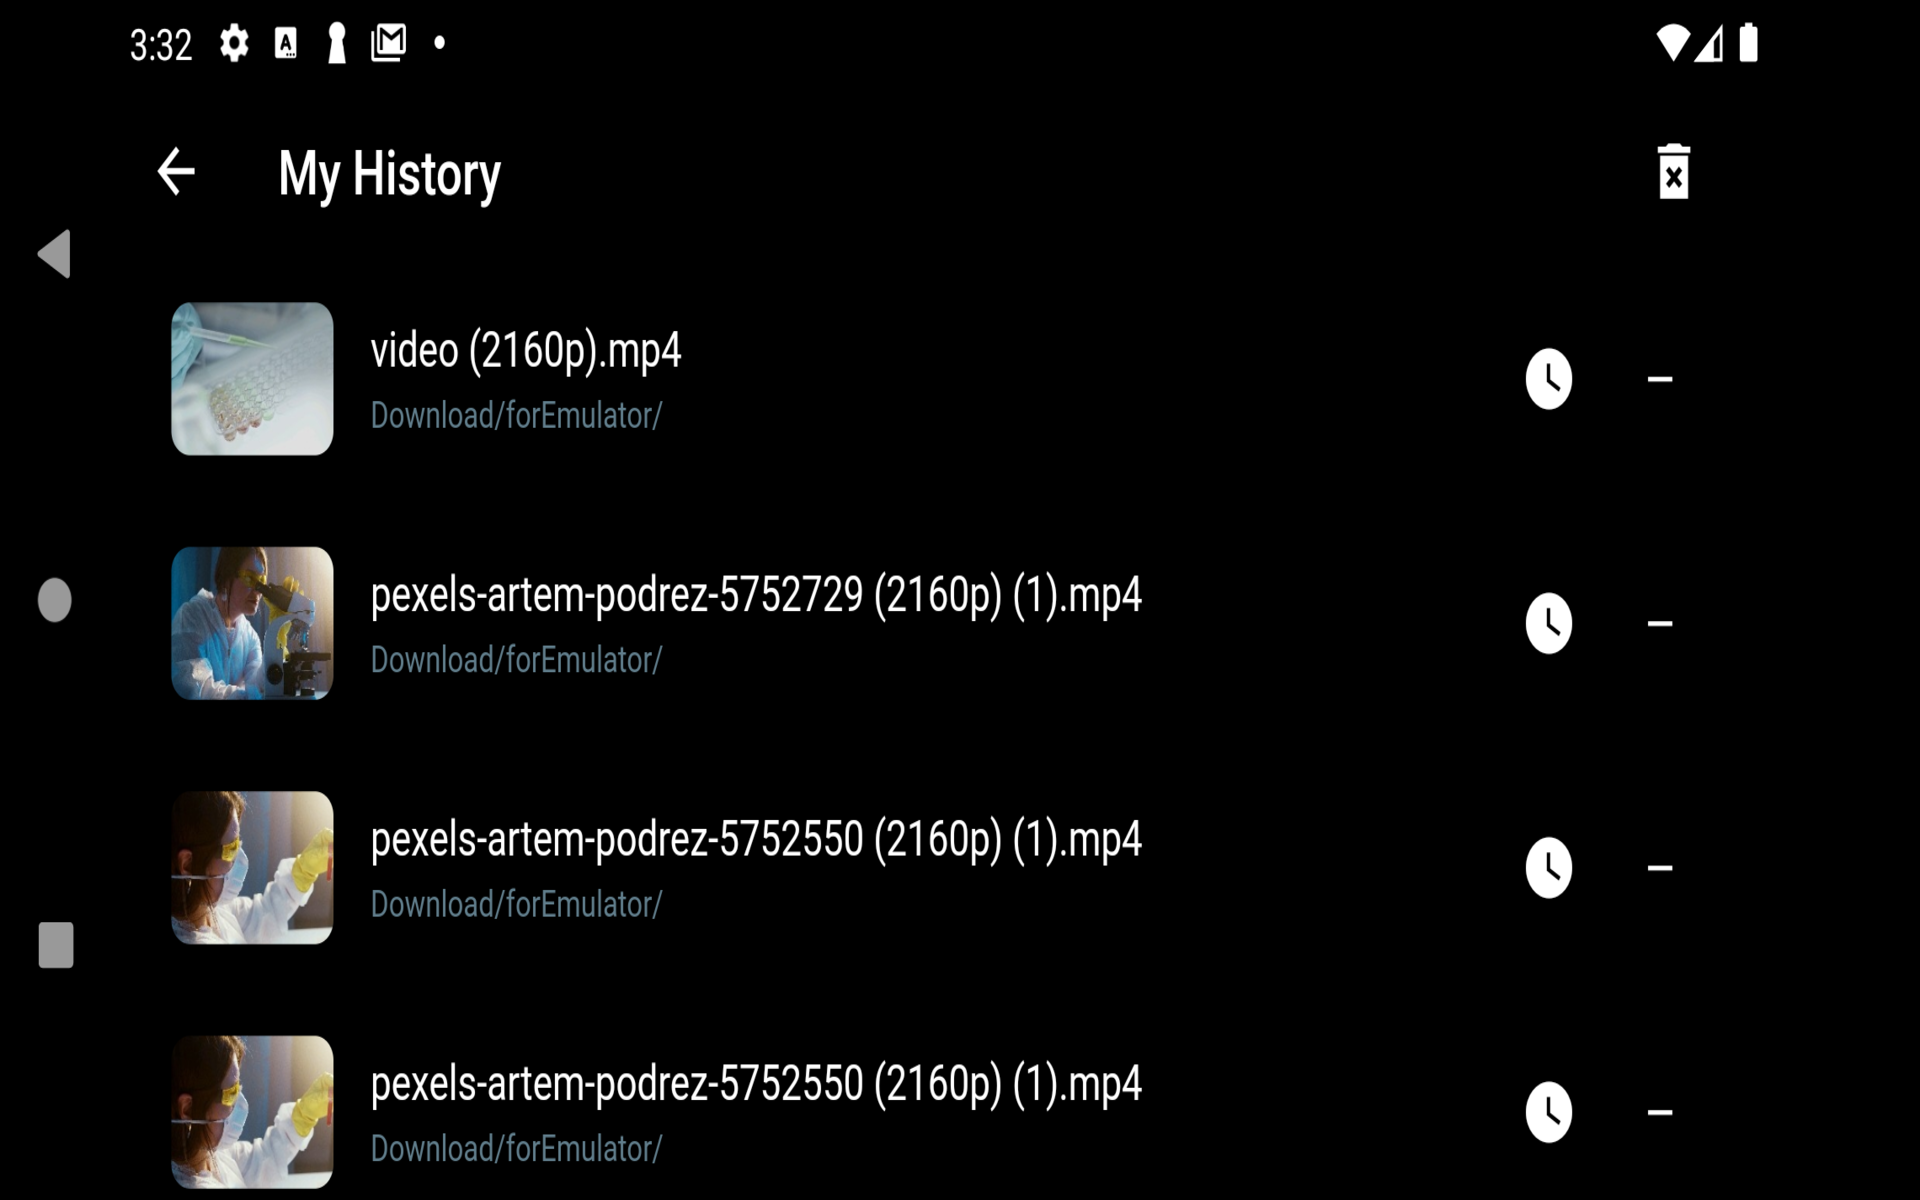
Task: Select the first pexels-artem-podrez-5752550 entry
Action: click(x=756, y=840)
